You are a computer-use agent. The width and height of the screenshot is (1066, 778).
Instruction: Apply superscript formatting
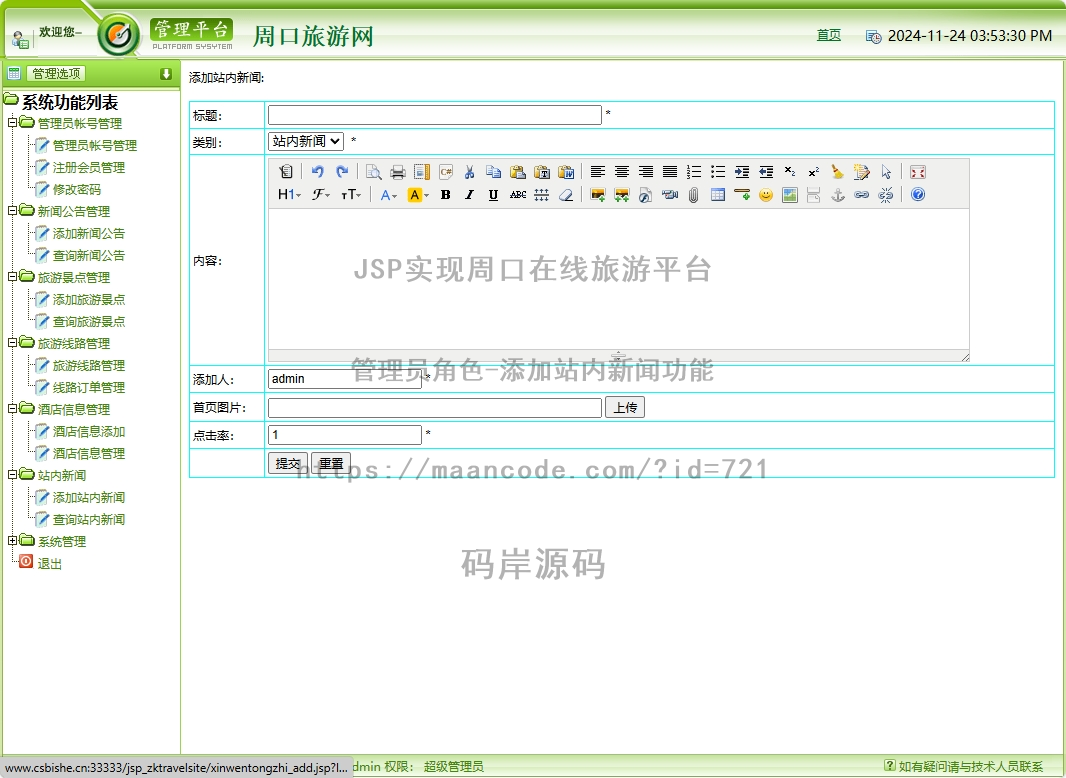814,172
